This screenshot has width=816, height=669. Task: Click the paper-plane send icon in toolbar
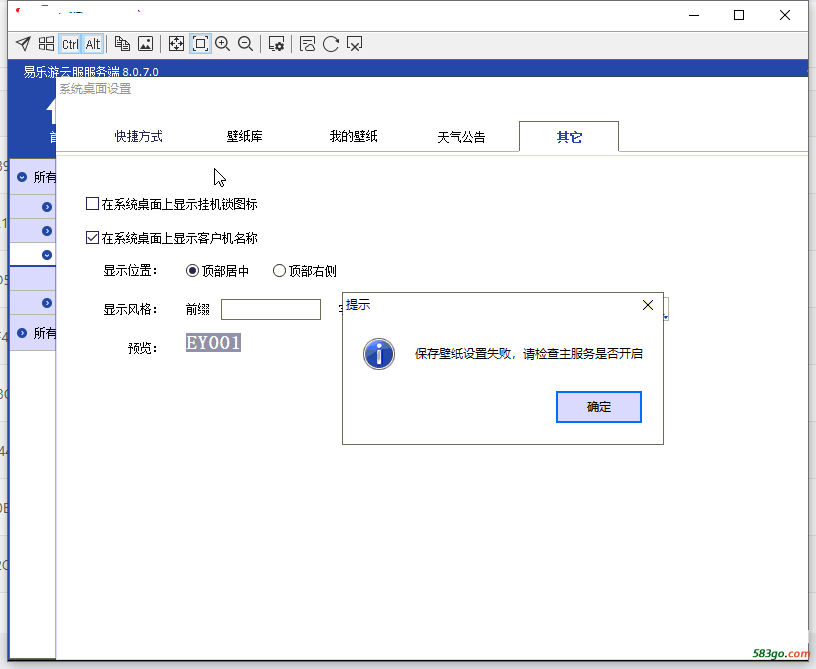22,44
